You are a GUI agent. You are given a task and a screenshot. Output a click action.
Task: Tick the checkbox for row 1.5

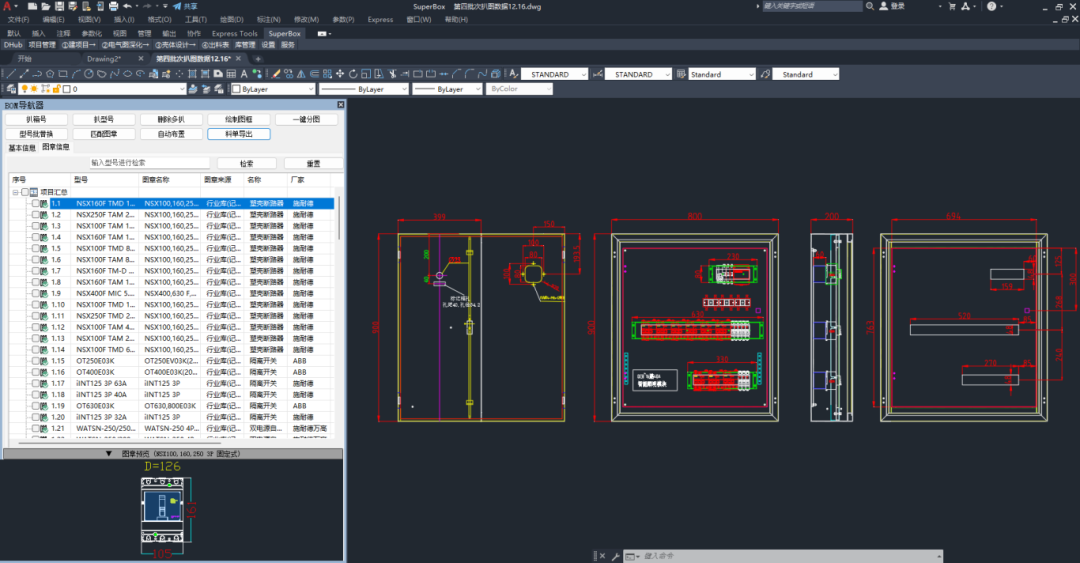36,248
